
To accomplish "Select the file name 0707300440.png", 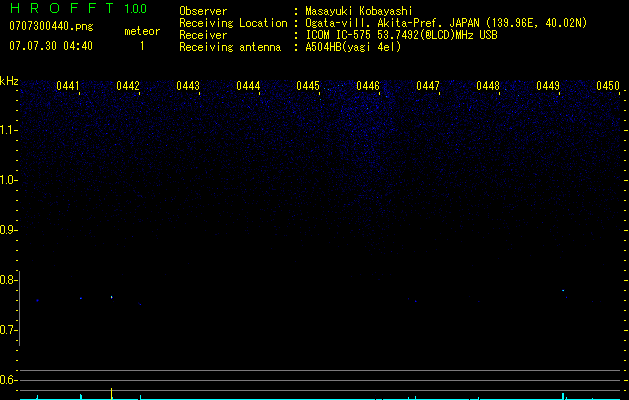I will click(51, 27).
